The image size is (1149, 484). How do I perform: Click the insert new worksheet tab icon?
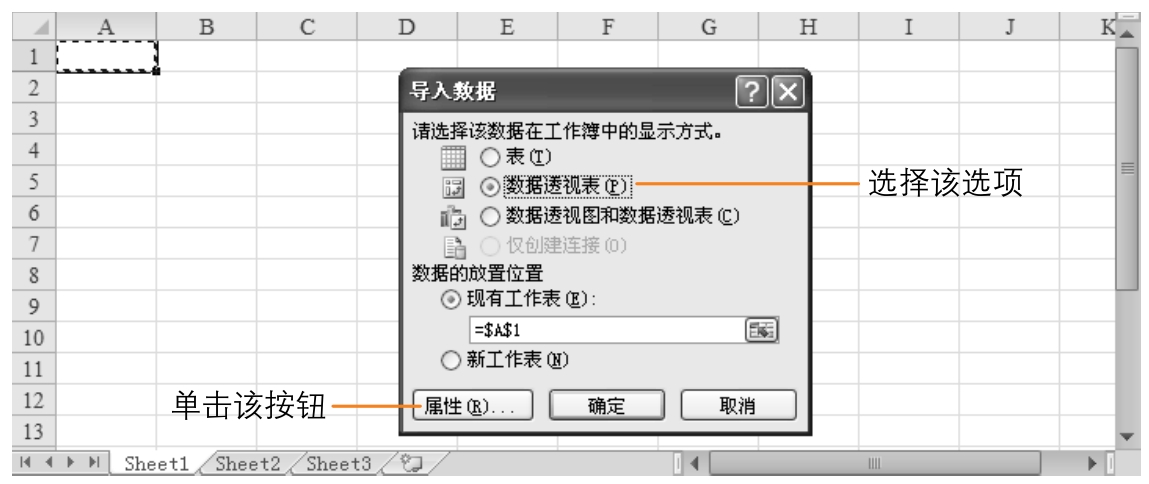408,464
